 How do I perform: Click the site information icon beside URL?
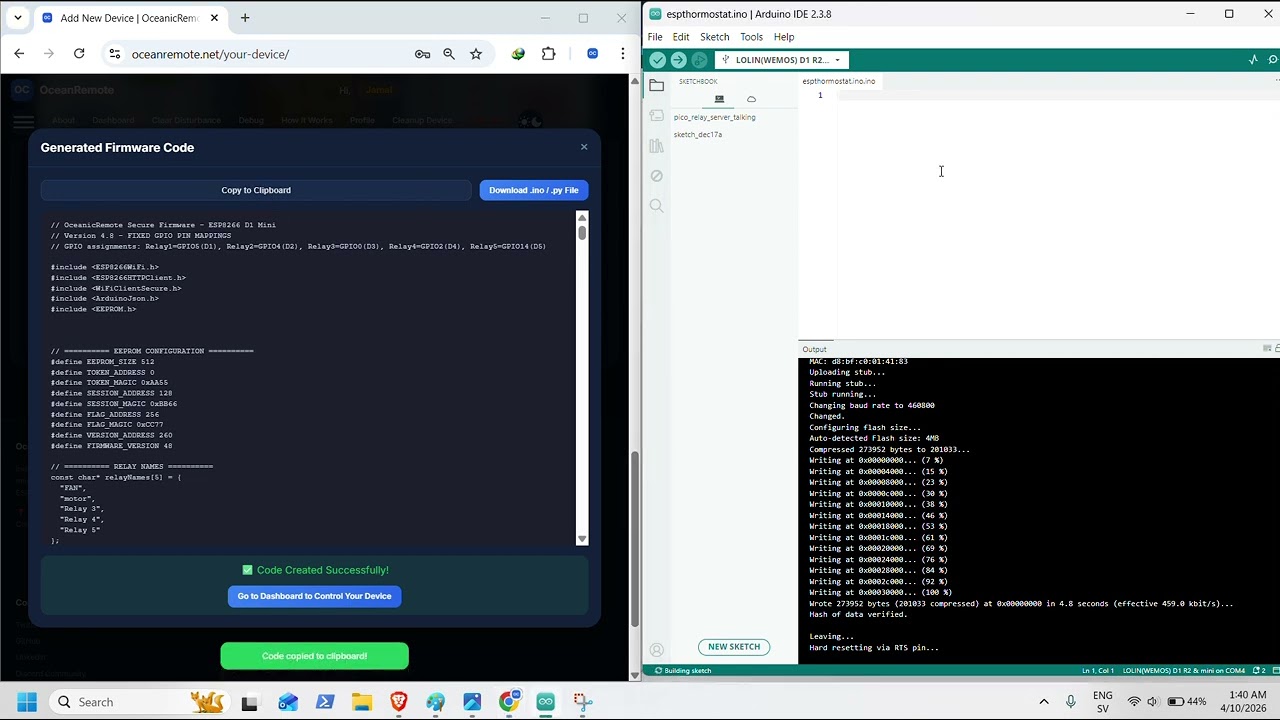click(114, 54)
